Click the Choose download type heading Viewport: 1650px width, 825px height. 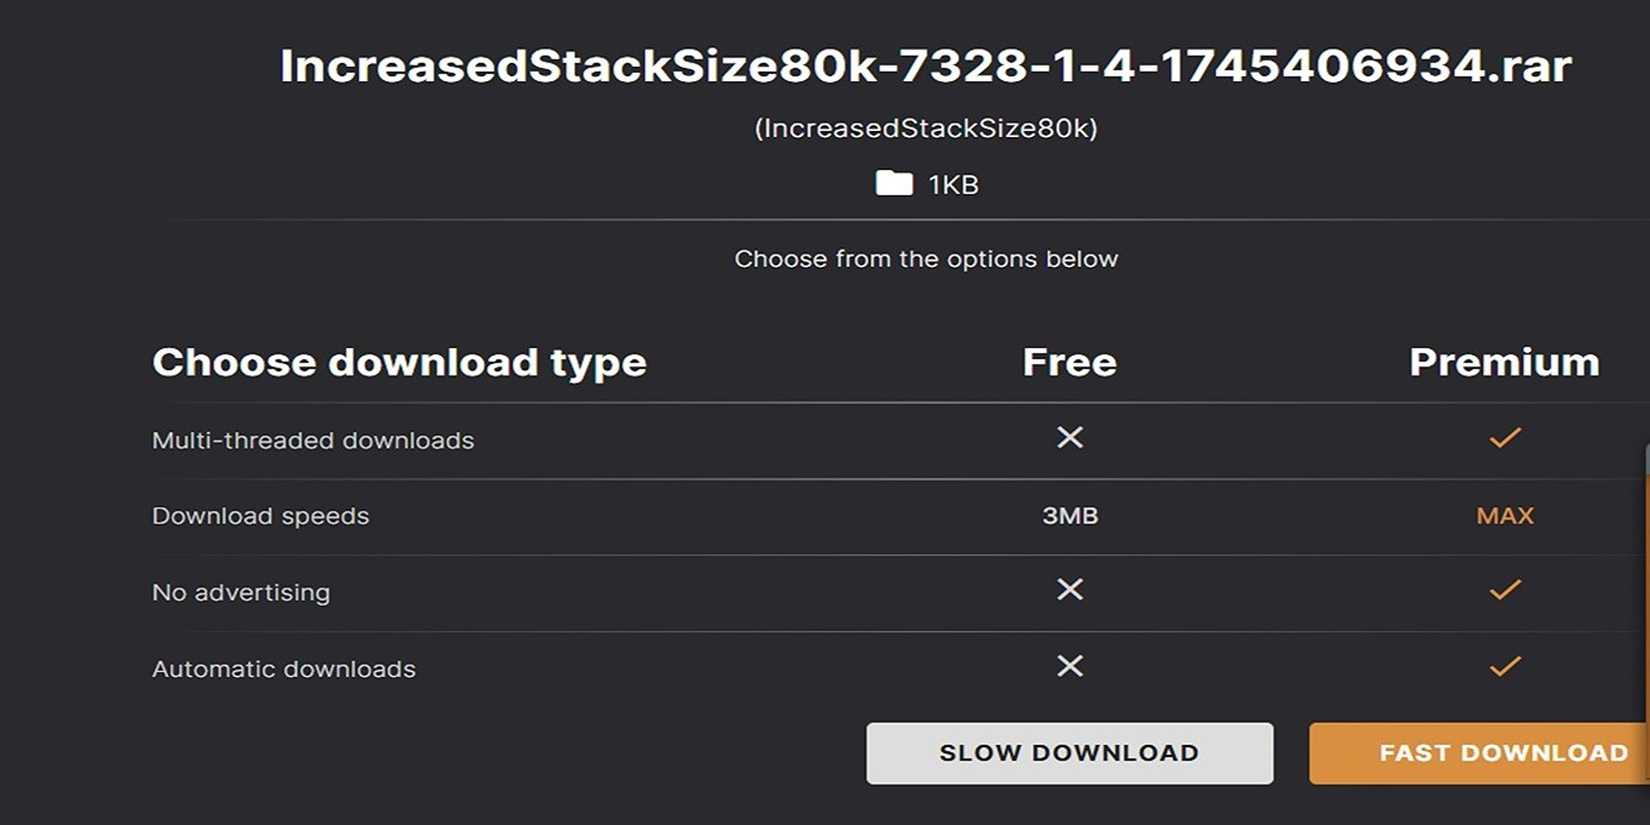pos(399,362)
